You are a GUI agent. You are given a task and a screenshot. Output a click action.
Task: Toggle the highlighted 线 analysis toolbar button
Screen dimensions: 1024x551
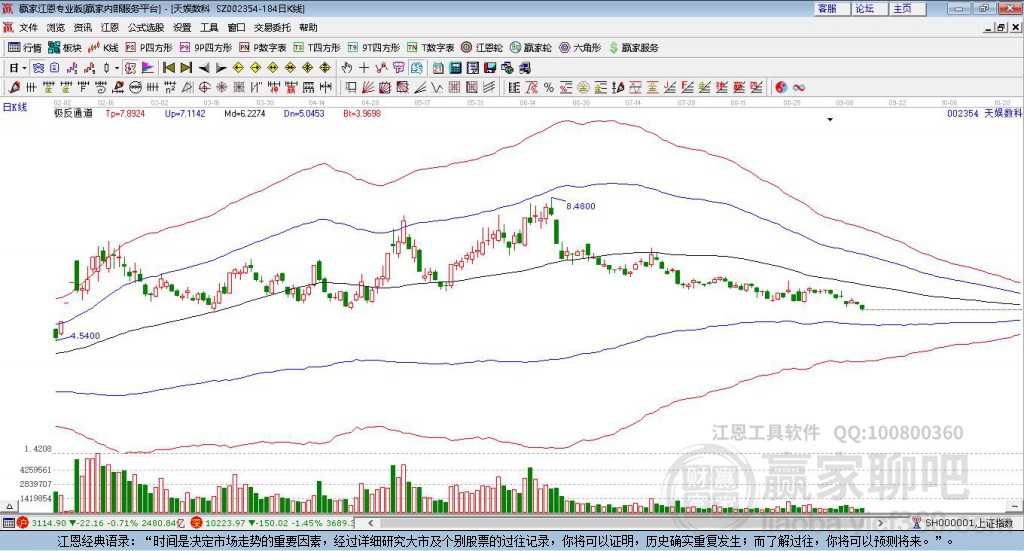click(417, 68)
